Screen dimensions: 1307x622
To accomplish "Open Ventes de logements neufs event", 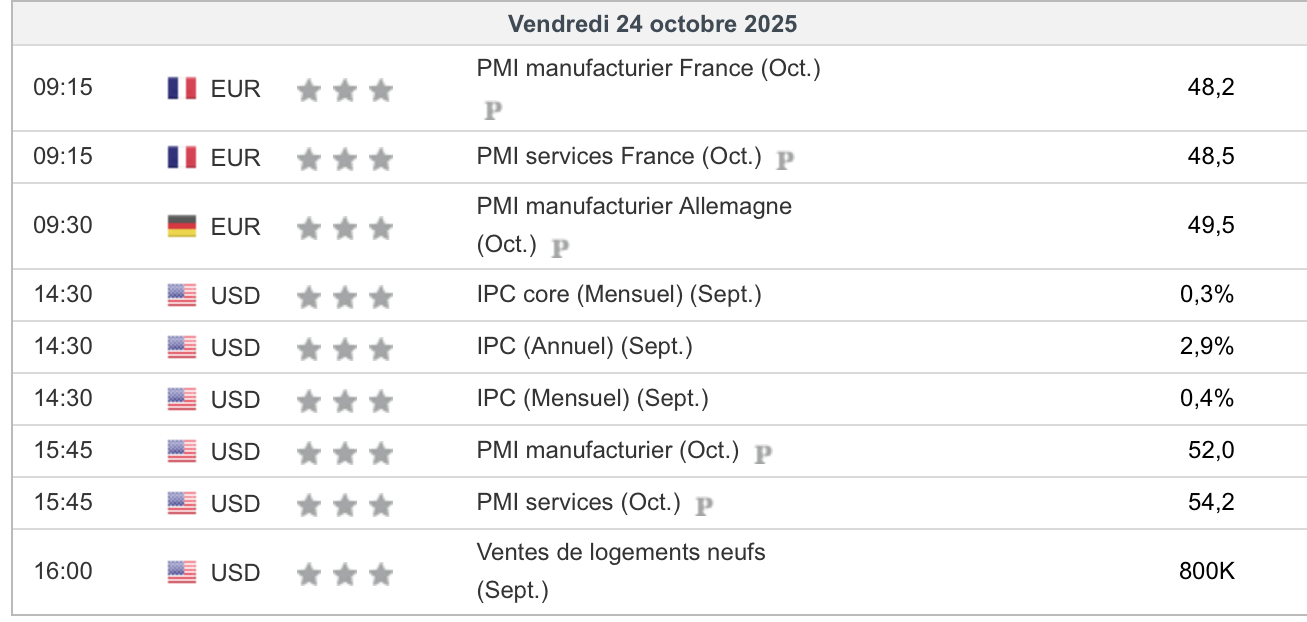I will [x=620, y=552].
